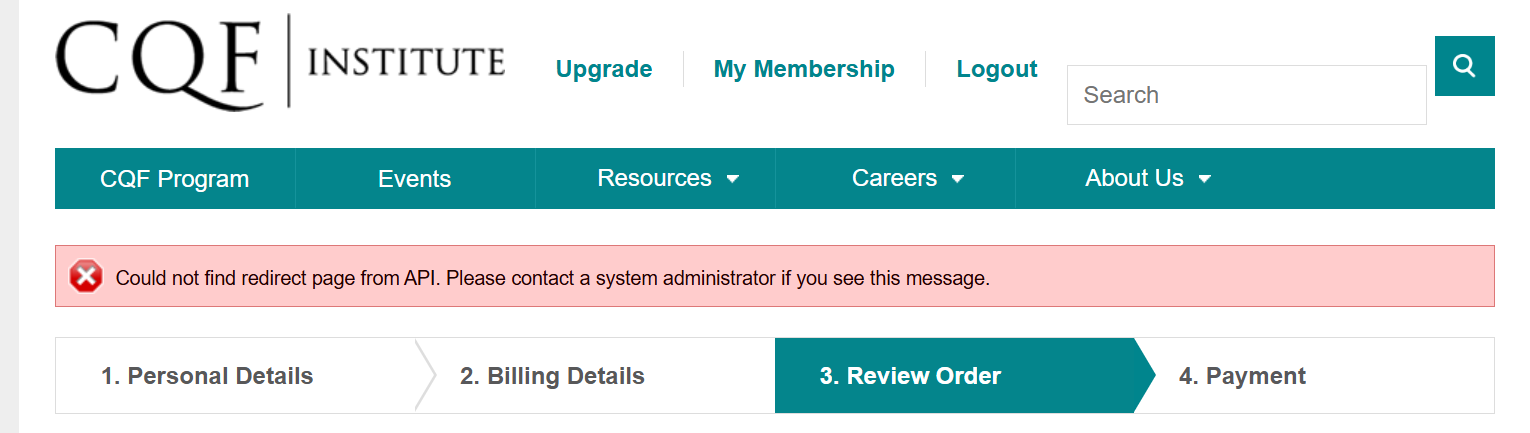This screenshot has width=1530, height=433.
Task: Jump to the Payment step
Action: pos(1242,376)
